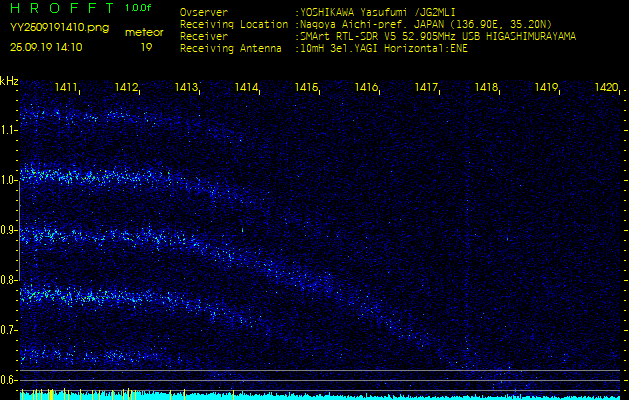Select the 1415 time marker
The height and width of the screenshot is (400, 629).
(307, 88)
